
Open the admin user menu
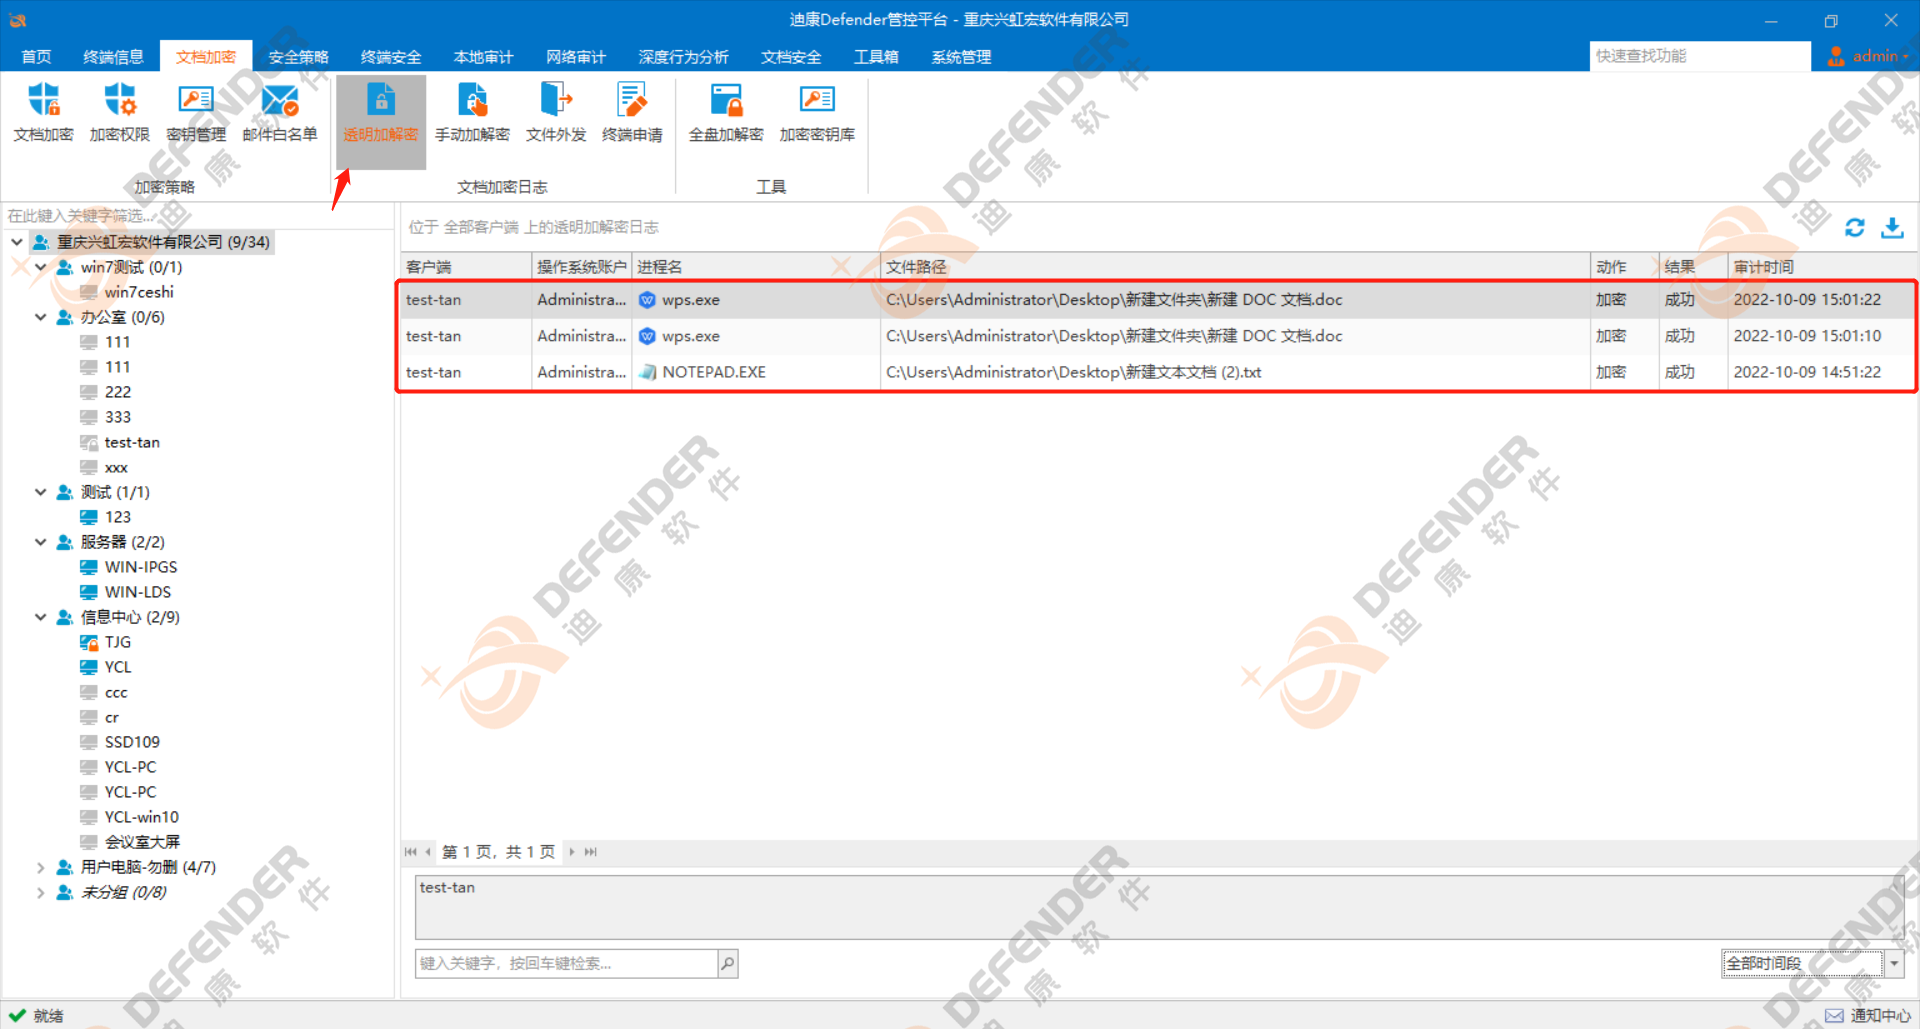coord(1868,56)
